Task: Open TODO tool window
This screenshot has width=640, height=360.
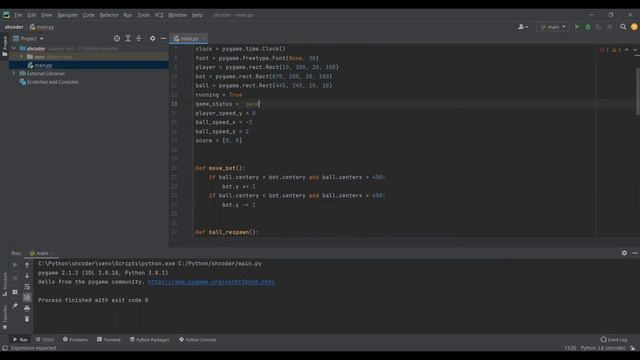Action: 45,340
